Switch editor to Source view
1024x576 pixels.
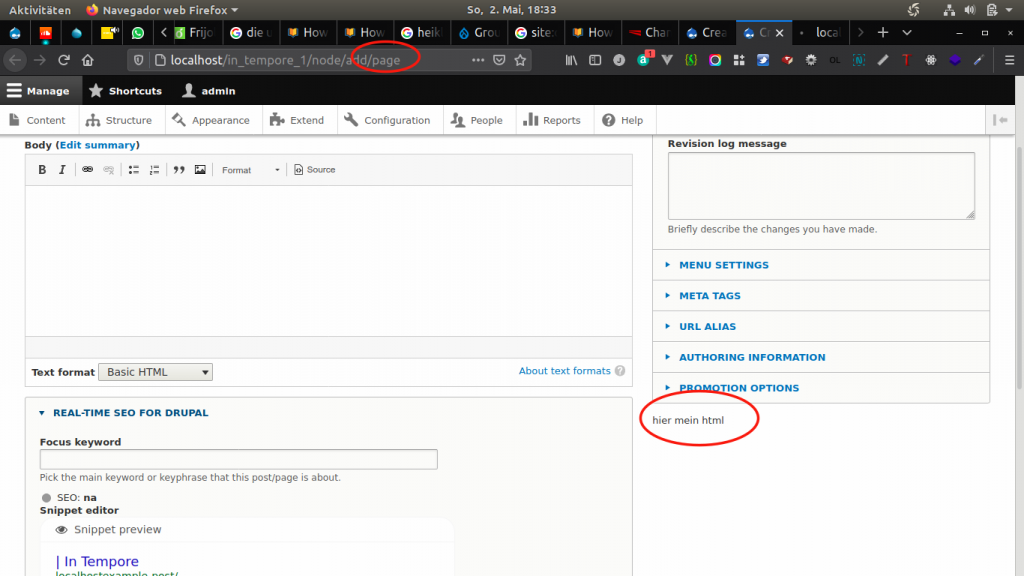315,170
